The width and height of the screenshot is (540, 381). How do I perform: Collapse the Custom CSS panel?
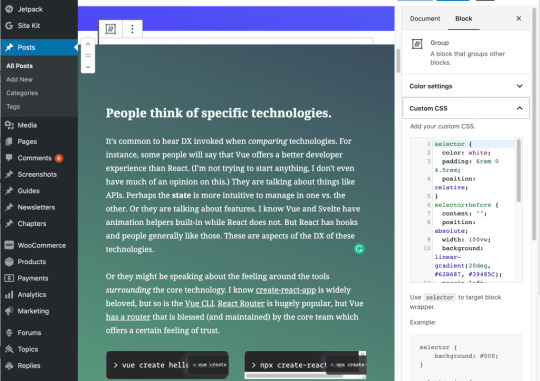466,108
